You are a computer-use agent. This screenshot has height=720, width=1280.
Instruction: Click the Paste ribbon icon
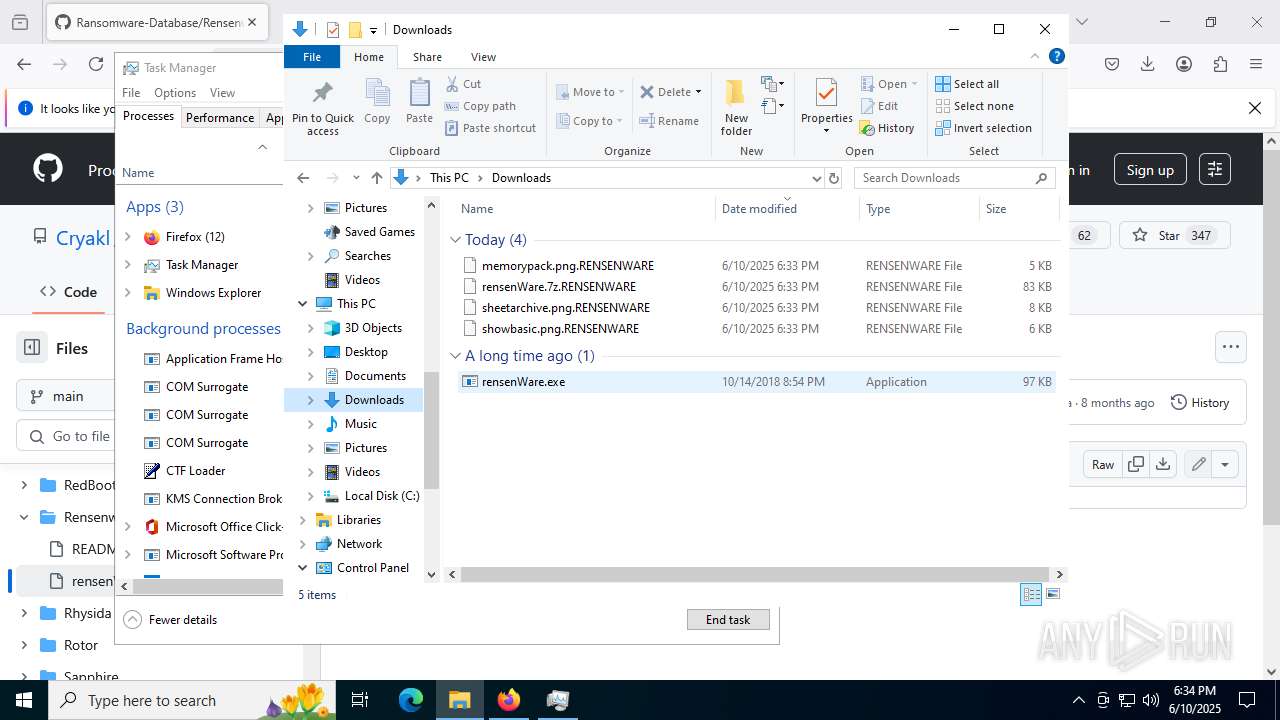coord(419,102)
